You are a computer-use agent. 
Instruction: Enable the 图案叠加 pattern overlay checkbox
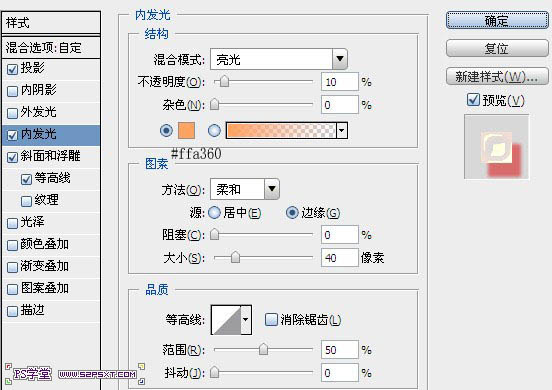click(x=12, y=289)
